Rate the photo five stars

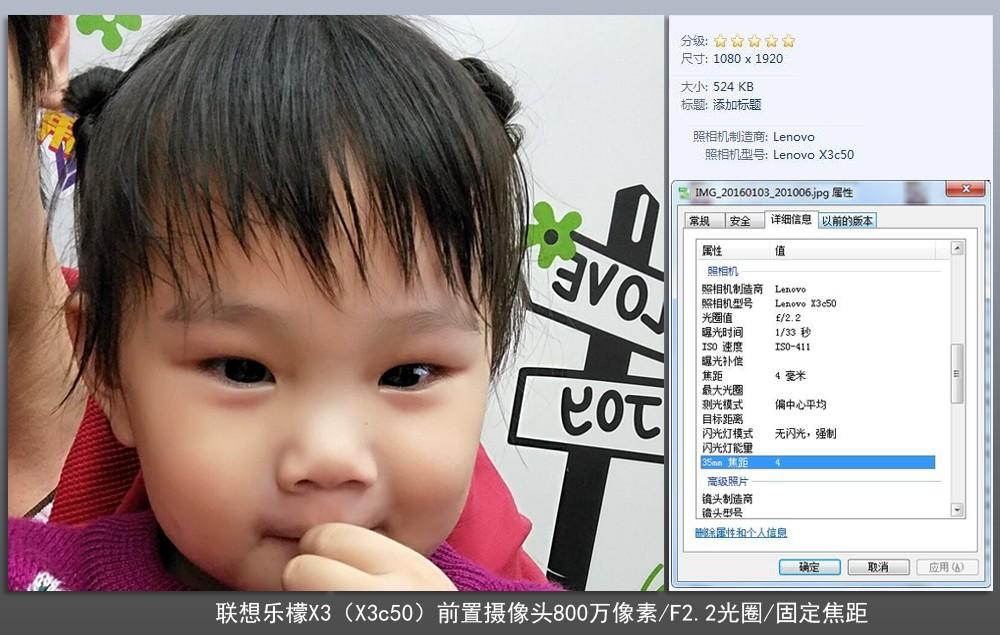[x=788, y=40]
